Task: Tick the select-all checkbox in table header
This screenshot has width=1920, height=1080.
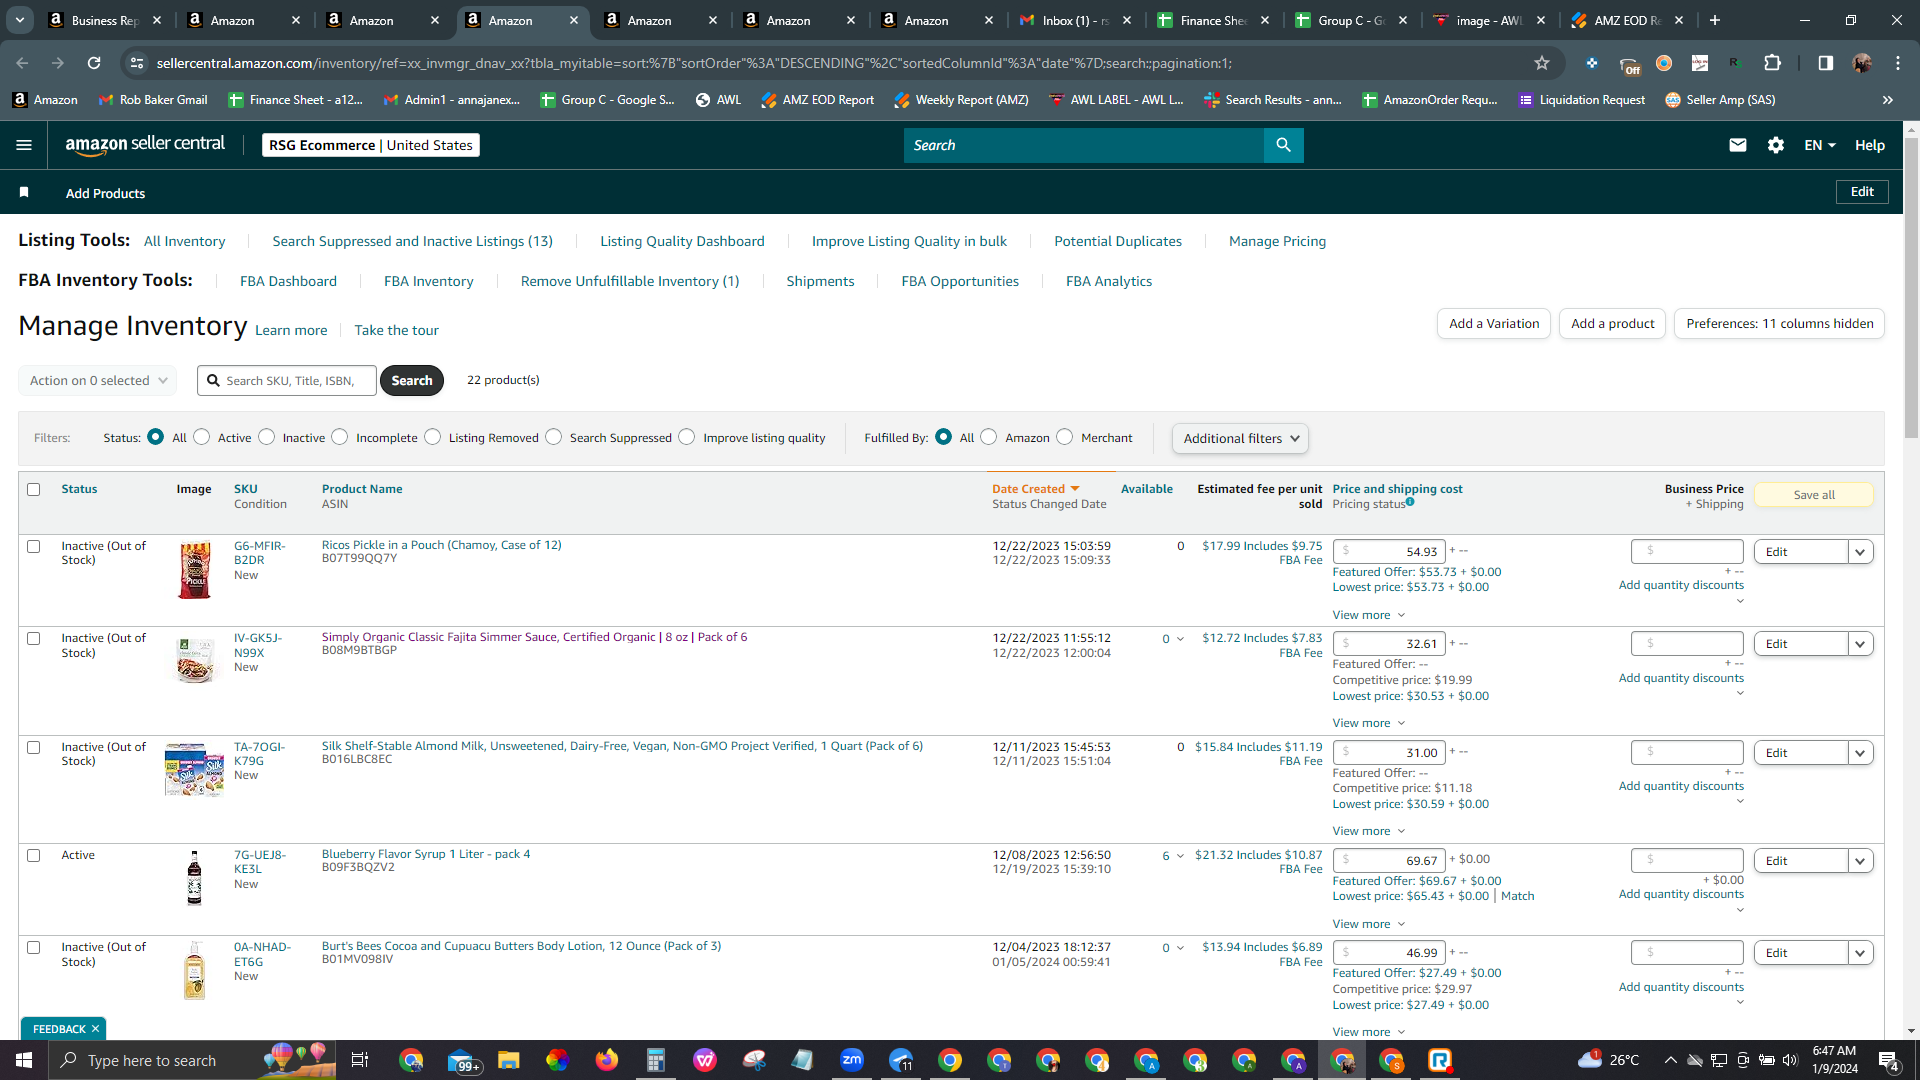Action: pyautogui.click(x=34, y=490)
